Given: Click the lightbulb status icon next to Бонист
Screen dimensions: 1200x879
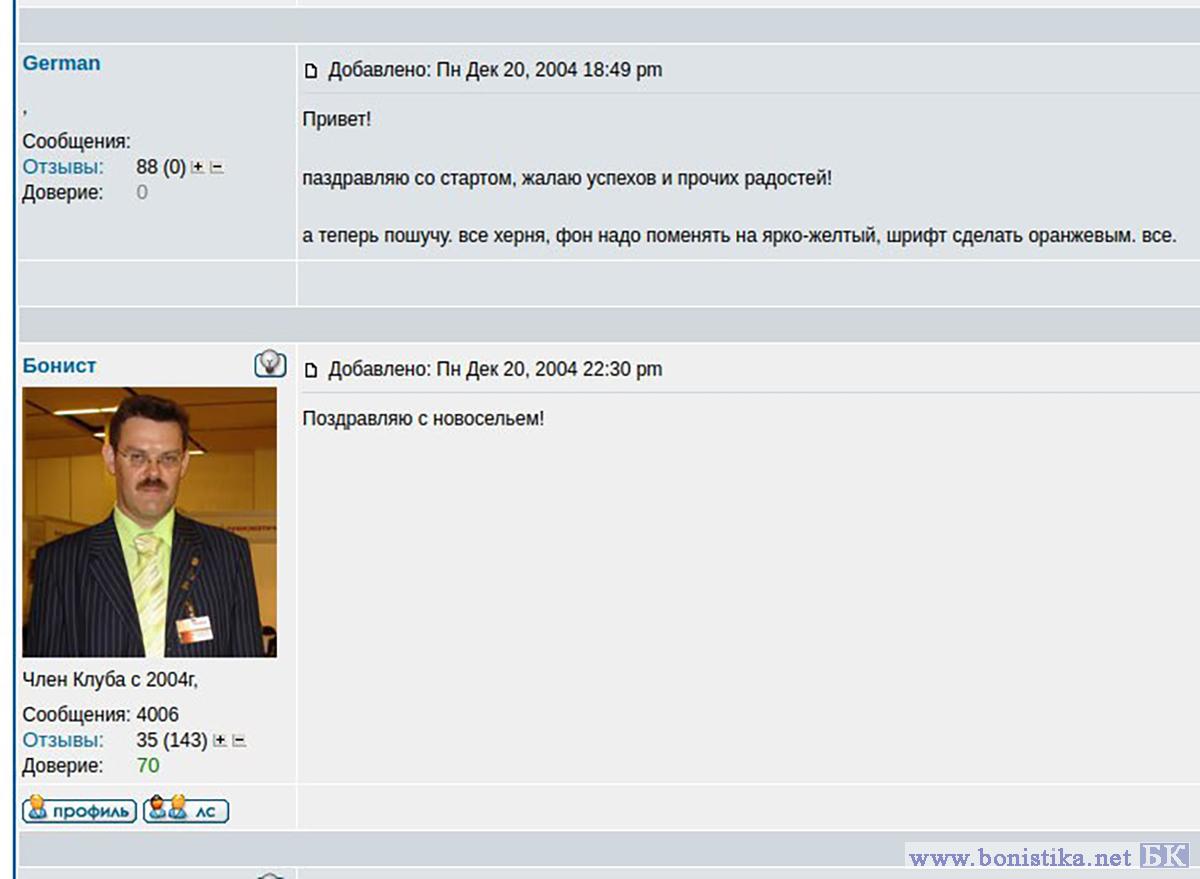Looking at the screenshot, I should coord(270,364).
